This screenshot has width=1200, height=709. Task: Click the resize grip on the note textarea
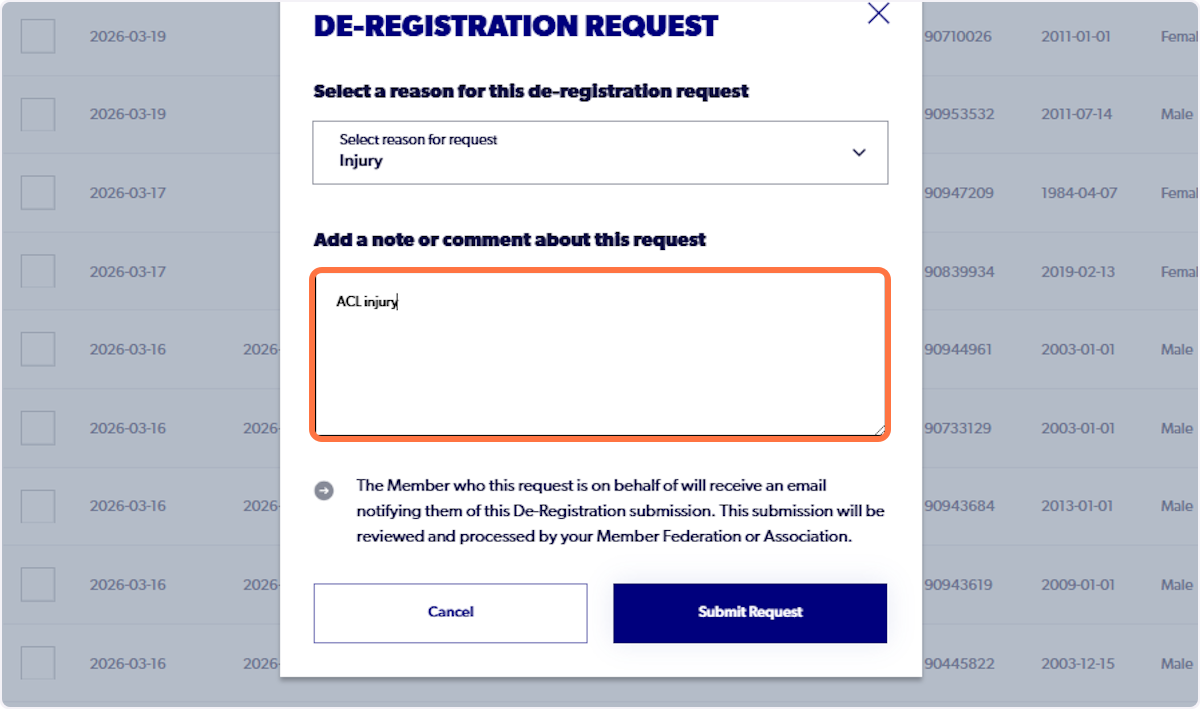(x=881, y=430)
